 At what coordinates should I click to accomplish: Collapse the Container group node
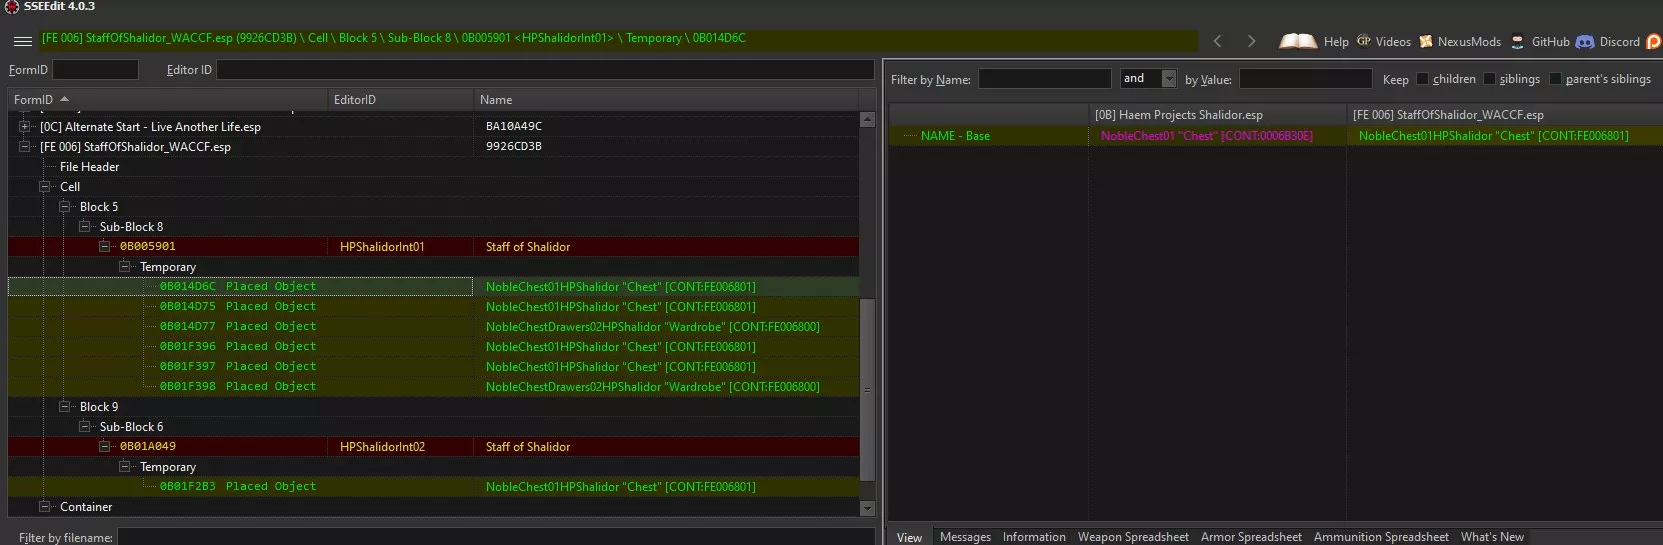[x=45, y=507]
